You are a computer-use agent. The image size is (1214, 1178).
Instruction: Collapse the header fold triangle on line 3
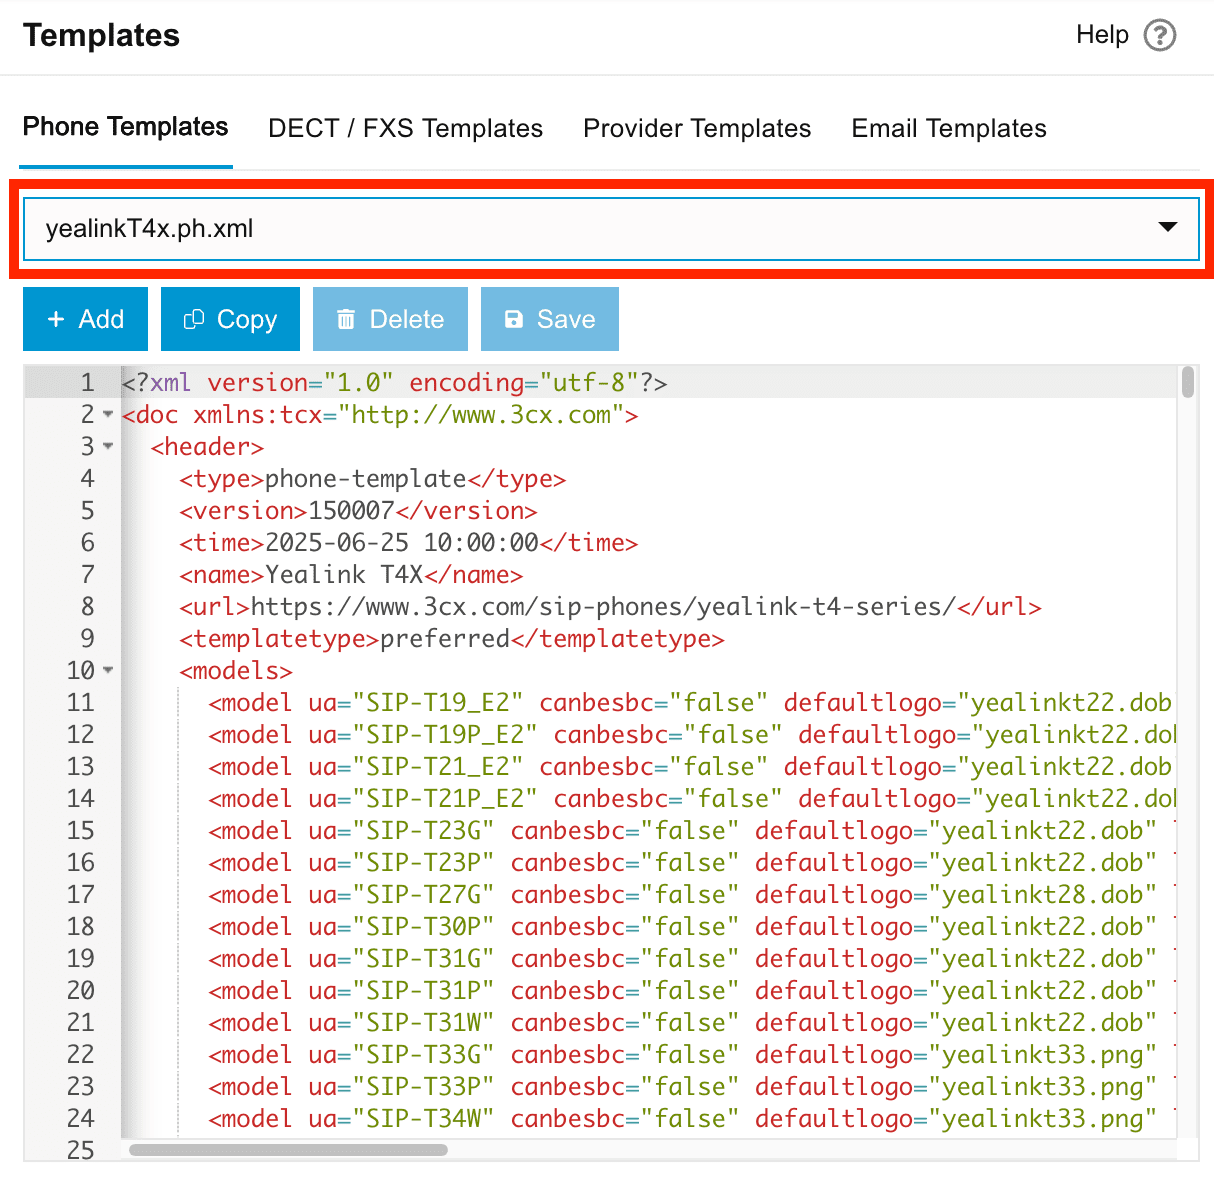point(108,447)
